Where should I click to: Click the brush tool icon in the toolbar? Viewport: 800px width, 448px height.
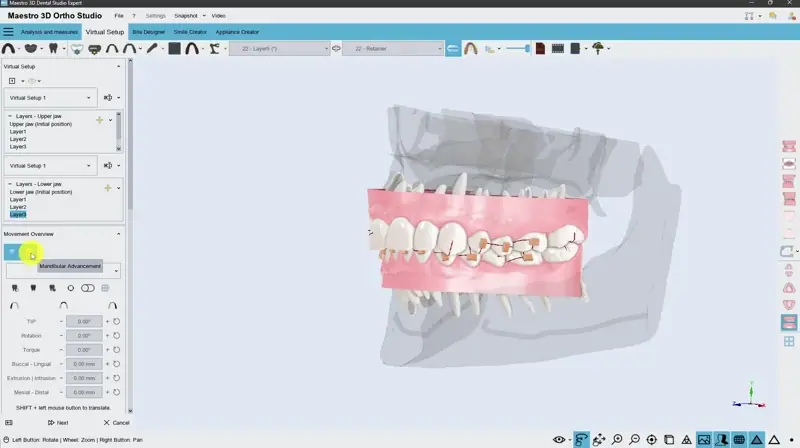[x=152, y=48]
